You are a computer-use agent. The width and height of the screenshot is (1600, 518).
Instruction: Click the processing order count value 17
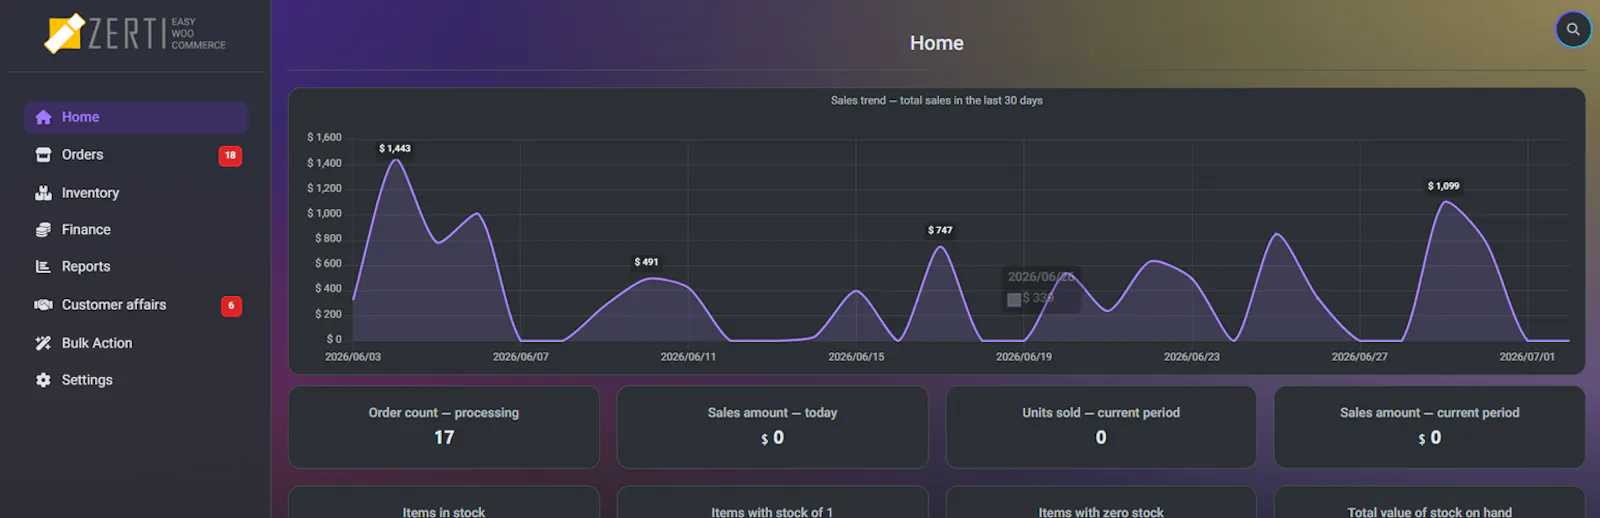pos(444,438)
